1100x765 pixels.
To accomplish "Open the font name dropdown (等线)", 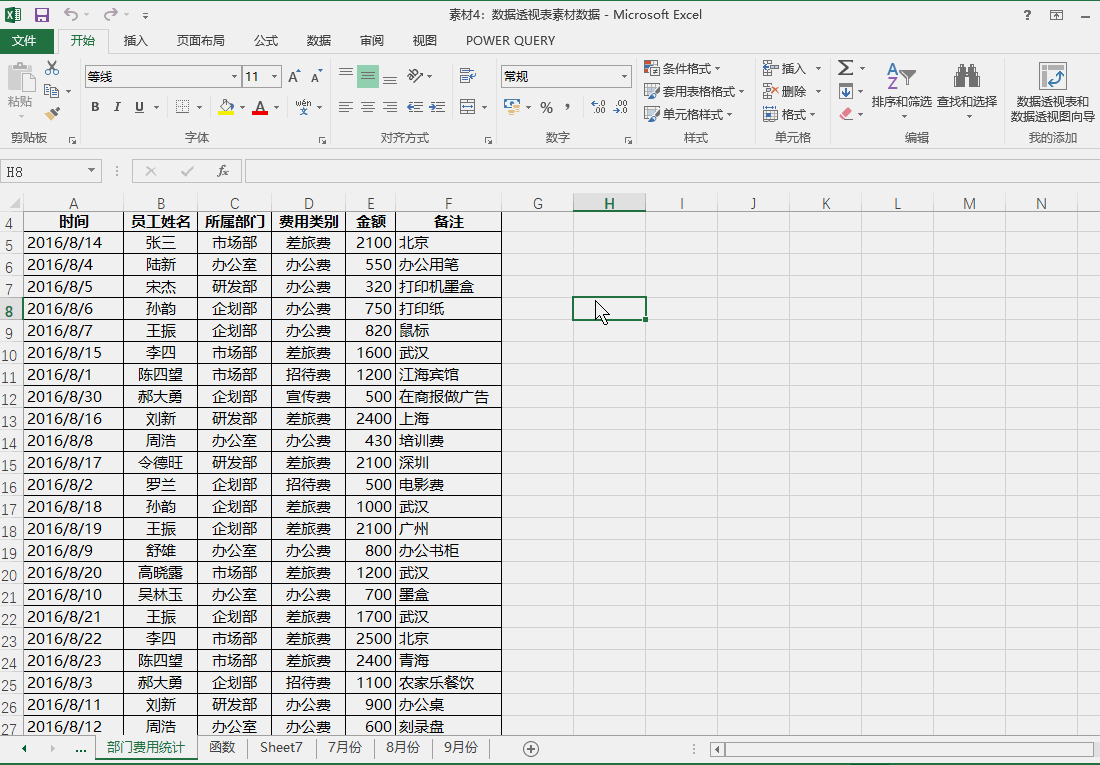I will tap(234, 76).
